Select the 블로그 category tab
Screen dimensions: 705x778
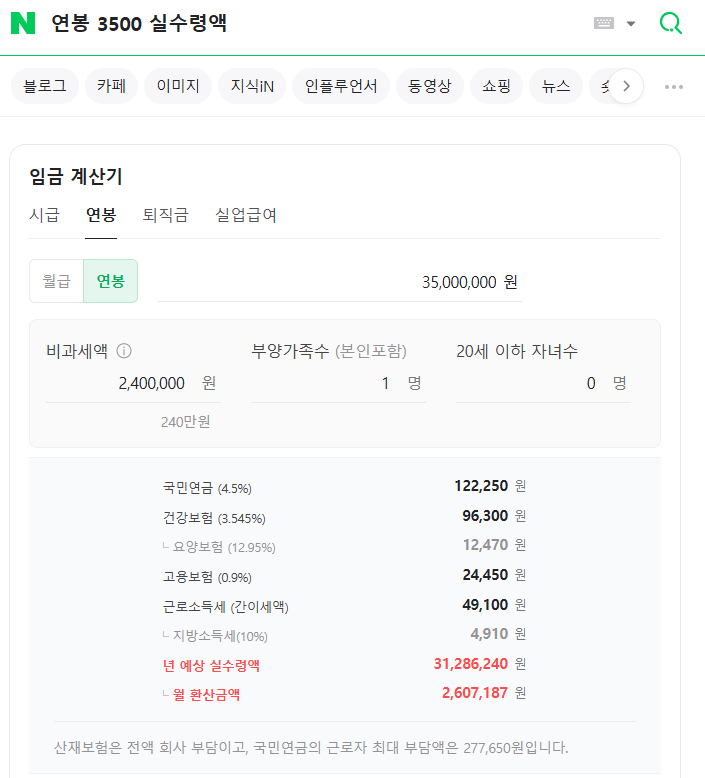pyautogui.click(x=45, y=87)
